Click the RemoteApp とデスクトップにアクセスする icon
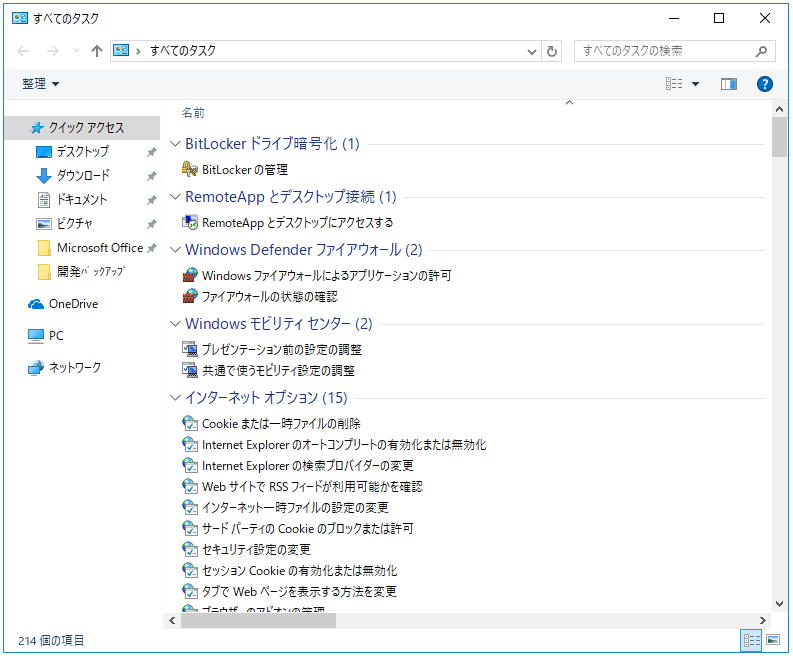The width and height of the screenshot is (793, 656). pyautogui.click(x=190, y=222)
